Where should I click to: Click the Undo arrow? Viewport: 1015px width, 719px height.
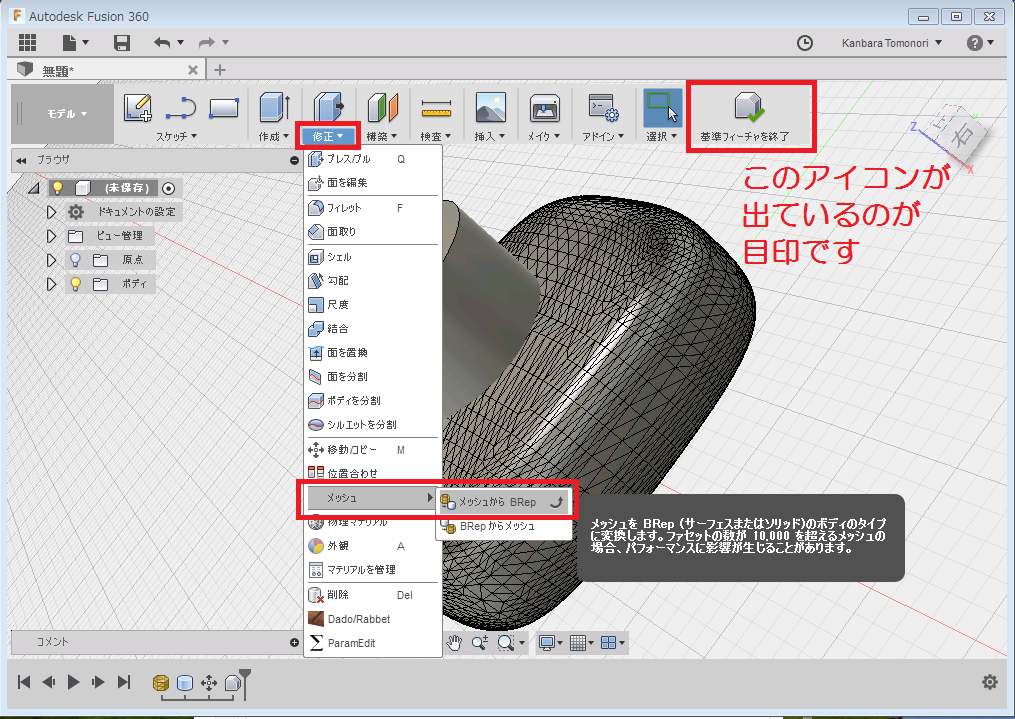[x=162, y=43]
